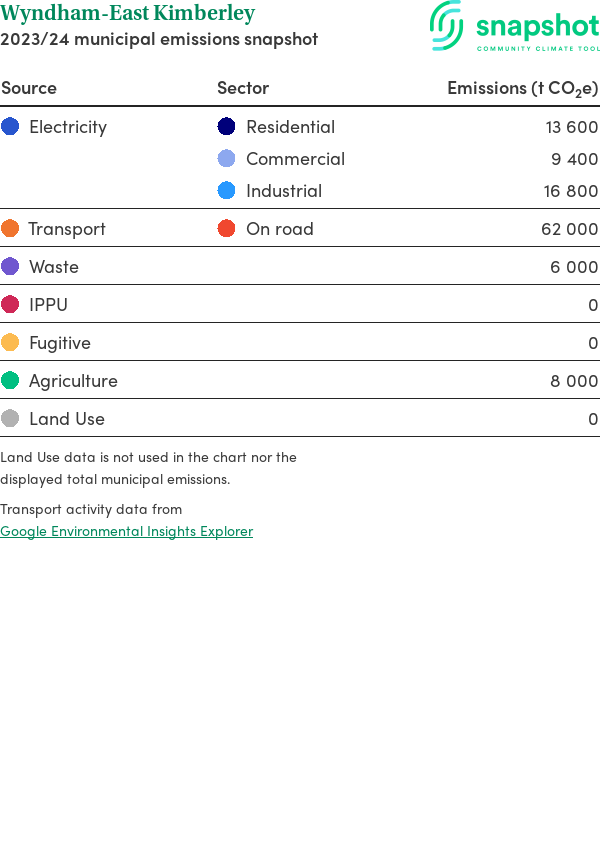The image size is (600, 850).
Task: Click the grey Land Use dot
Action: pos(10,419)
